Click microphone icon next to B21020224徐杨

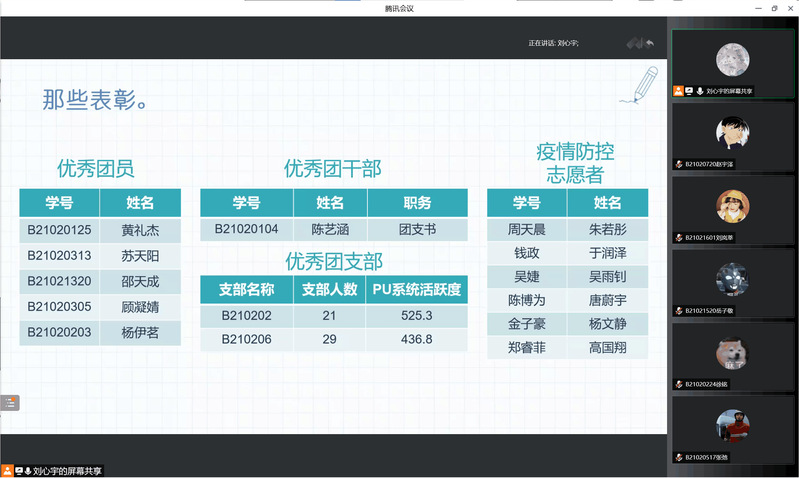point(679,383)
